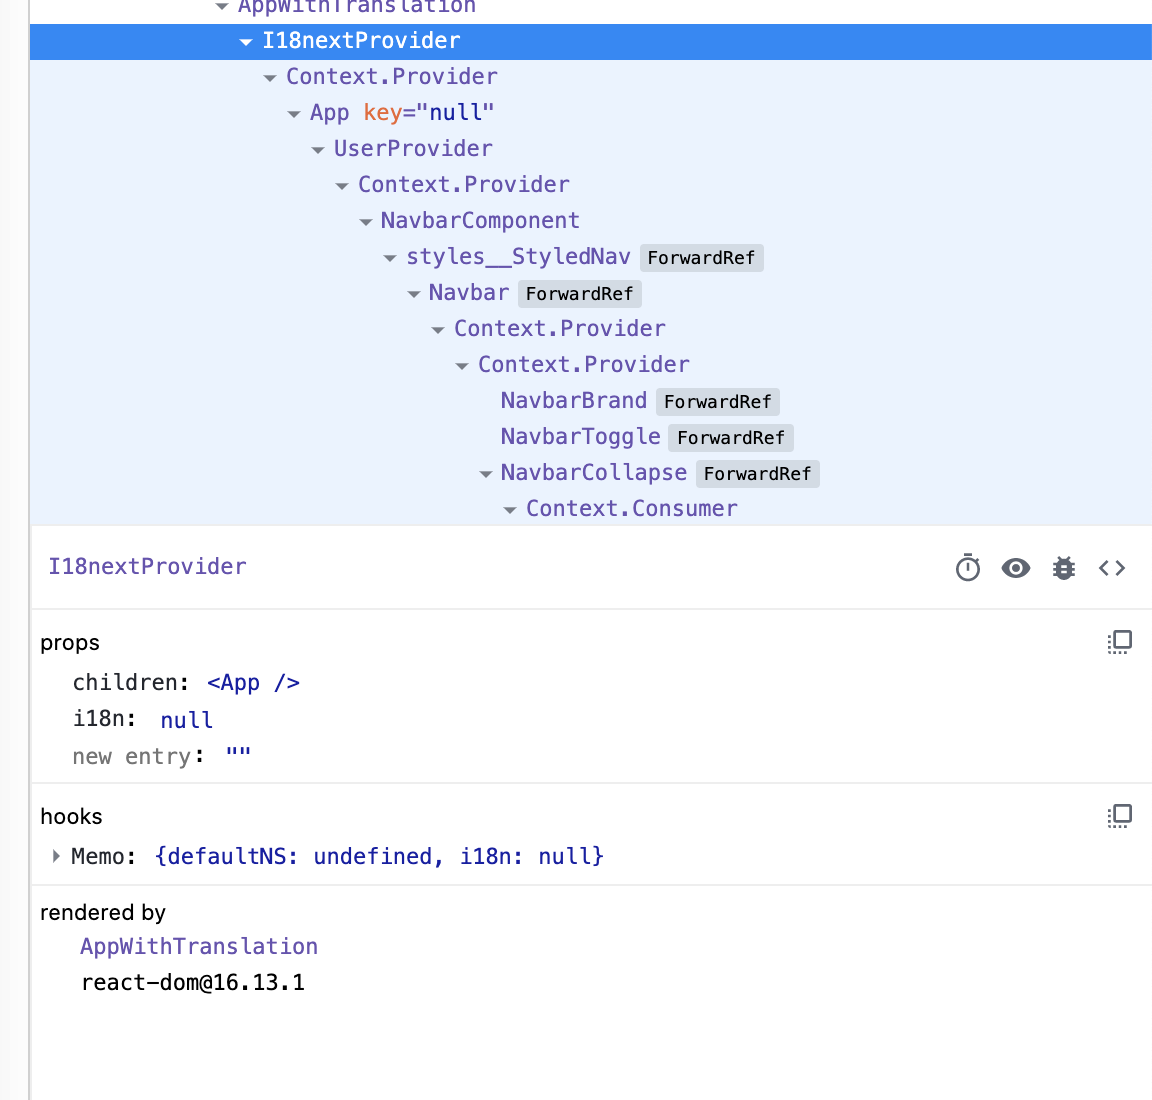Click the bug icon to log component data
This screenshot has width=1152, height=1100.
pos(1063,567)
